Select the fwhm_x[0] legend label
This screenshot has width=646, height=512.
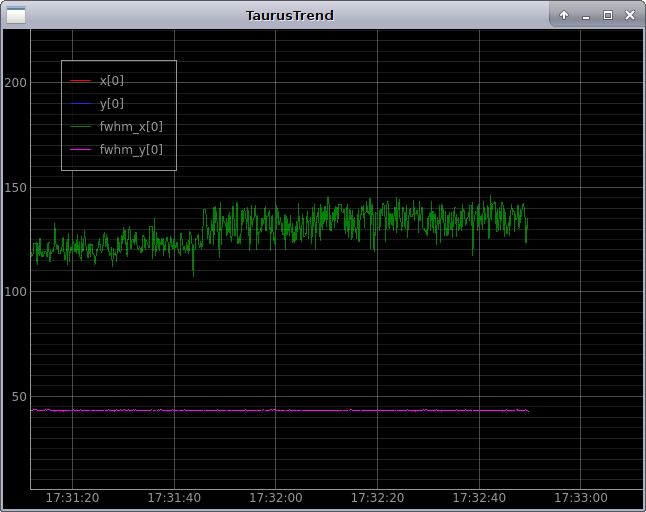click(x=131, y=127)
